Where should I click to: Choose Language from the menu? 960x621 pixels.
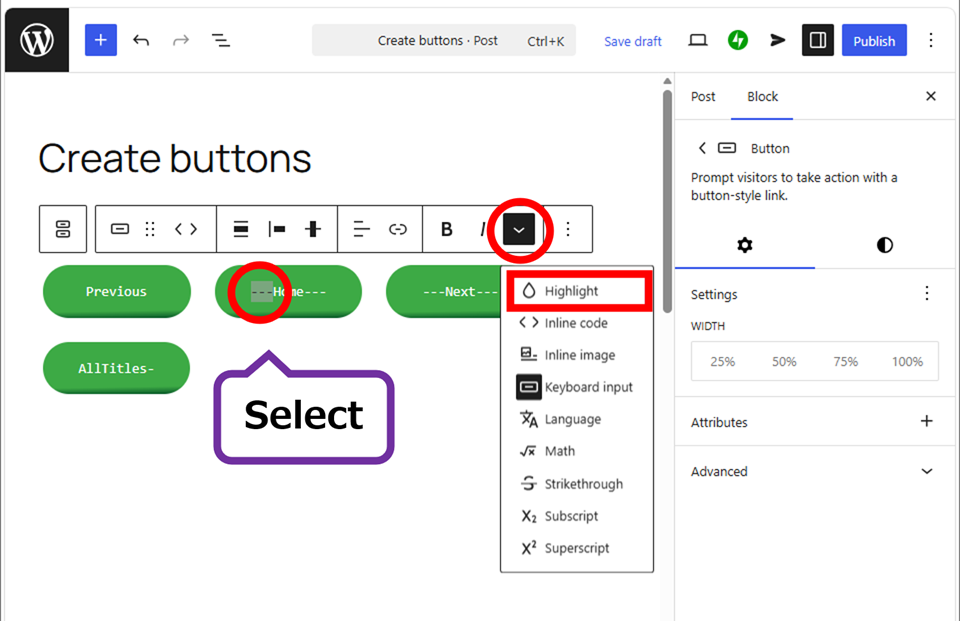(577, 419)
